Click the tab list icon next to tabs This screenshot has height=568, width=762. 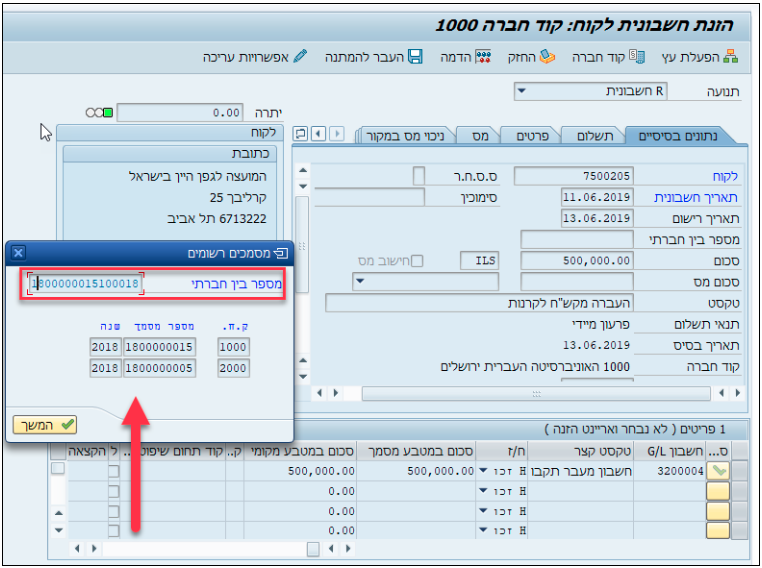(x=301, y=133)
